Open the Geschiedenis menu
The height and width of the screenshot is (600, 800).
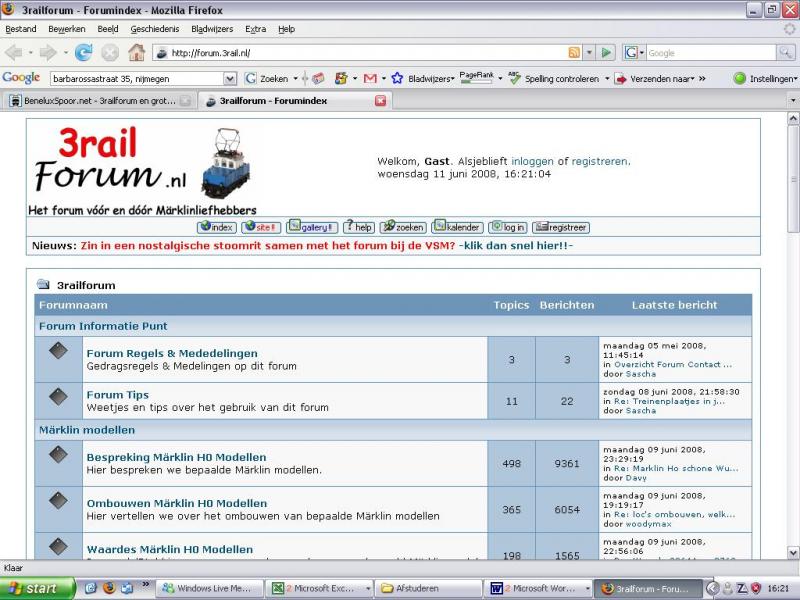point(155,29)
